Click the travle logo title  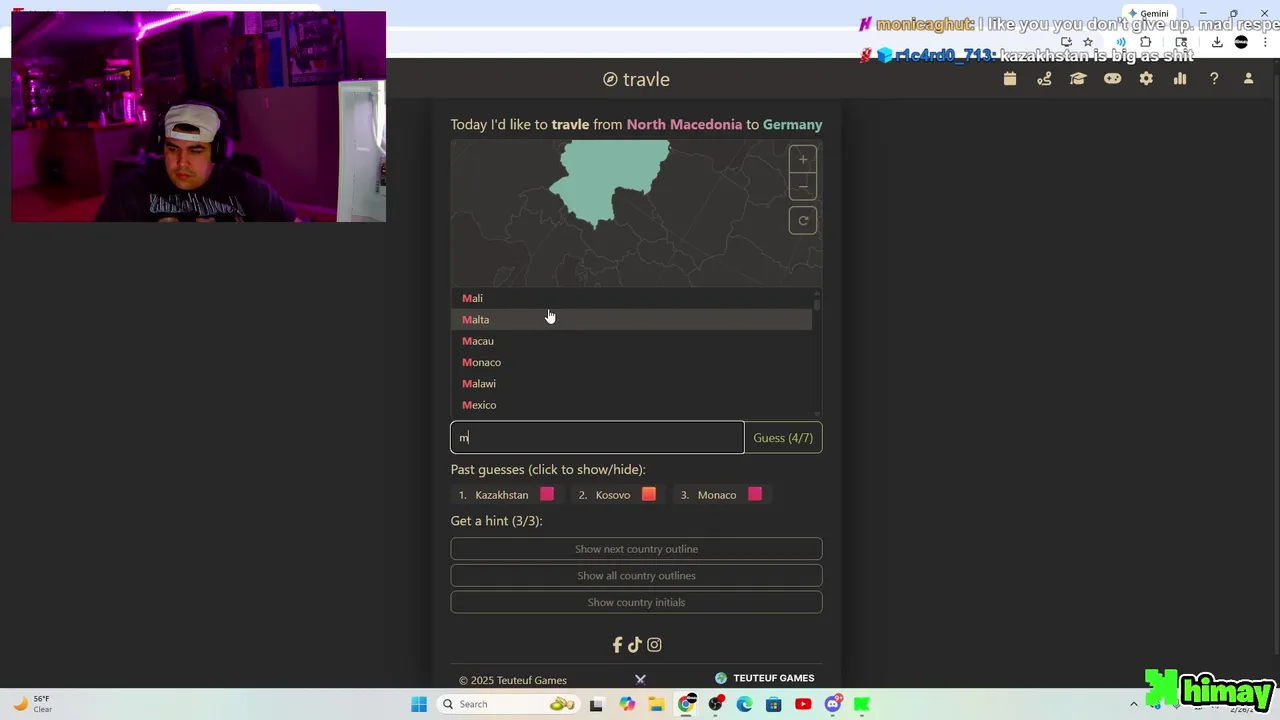click(x=636, y=79)
